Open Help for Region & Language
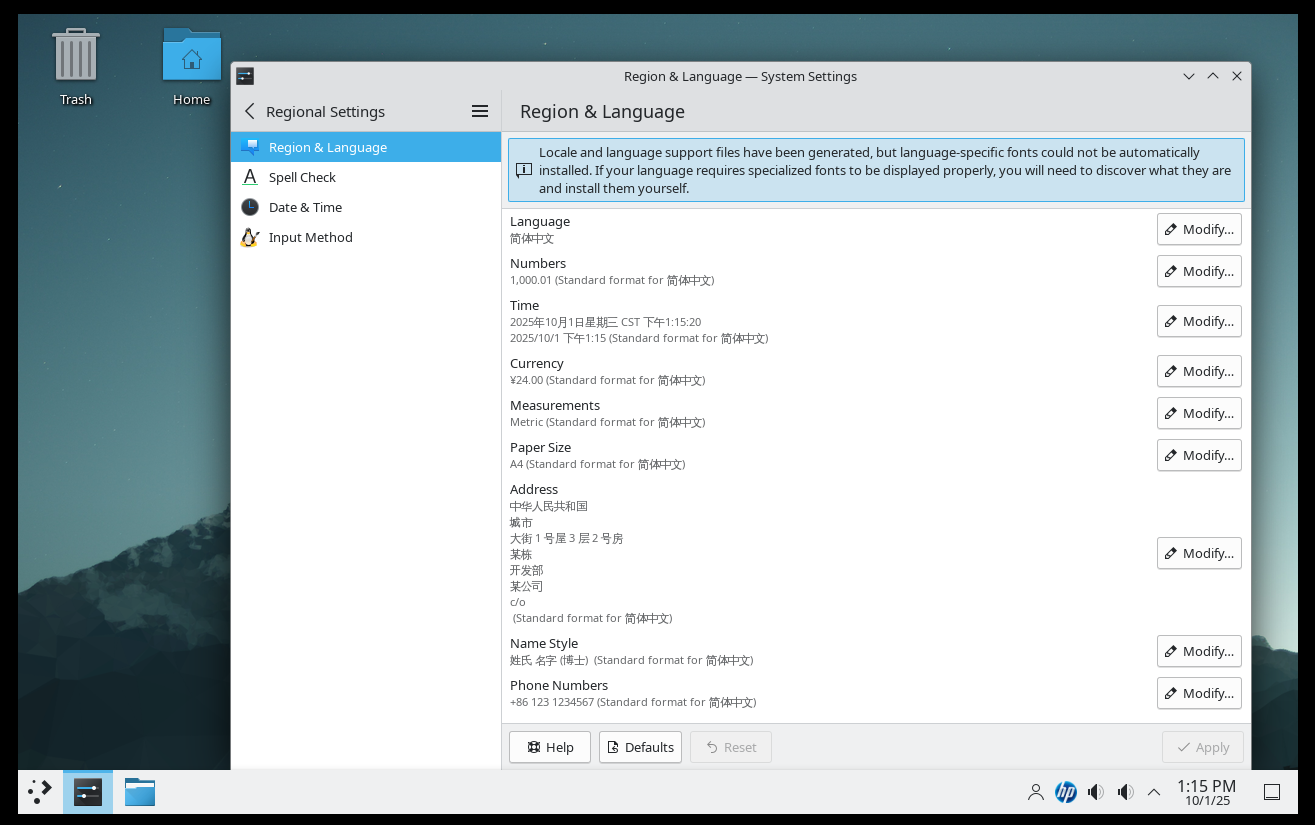The image size is (1315, 825). (550, 747)
